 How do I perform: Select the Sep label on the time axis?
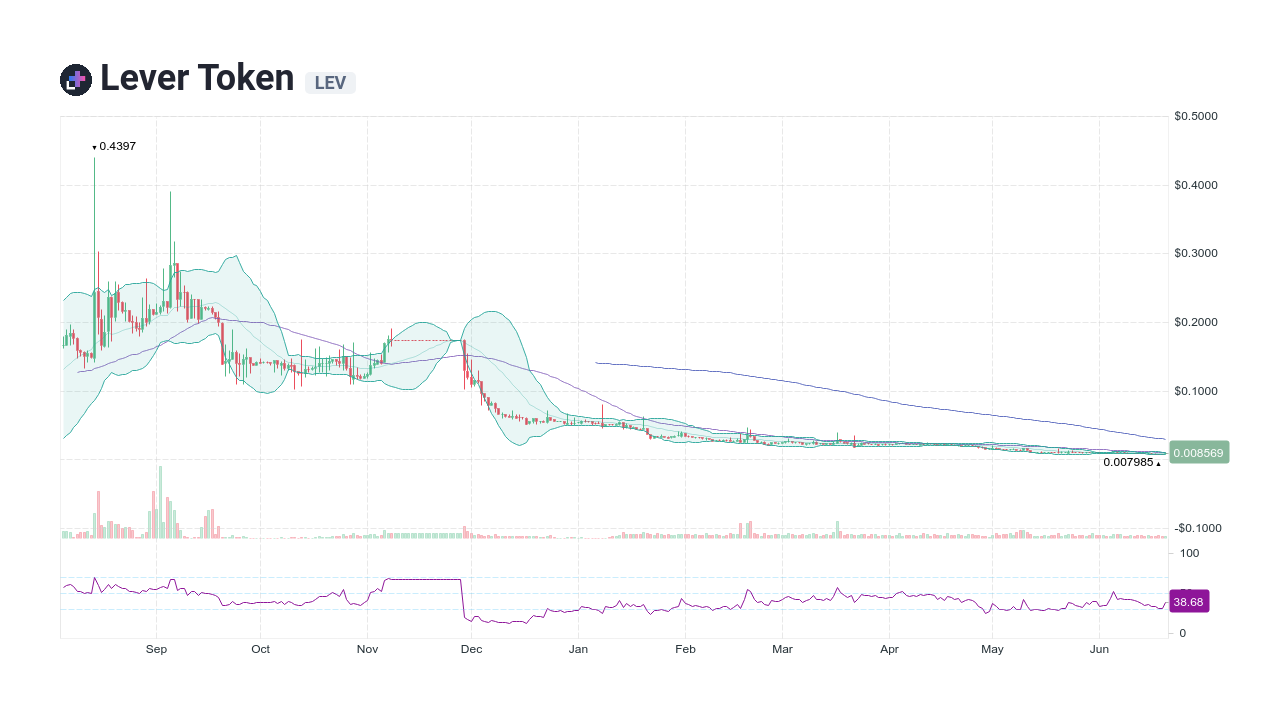(x=156, y=649)
